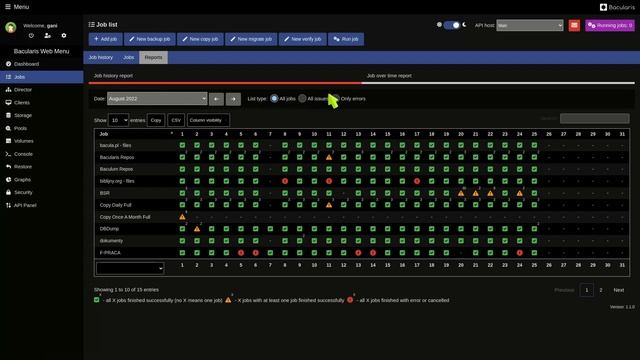Open Restore in the sidebar
The image size is (640, 360).
click(42, 167)
